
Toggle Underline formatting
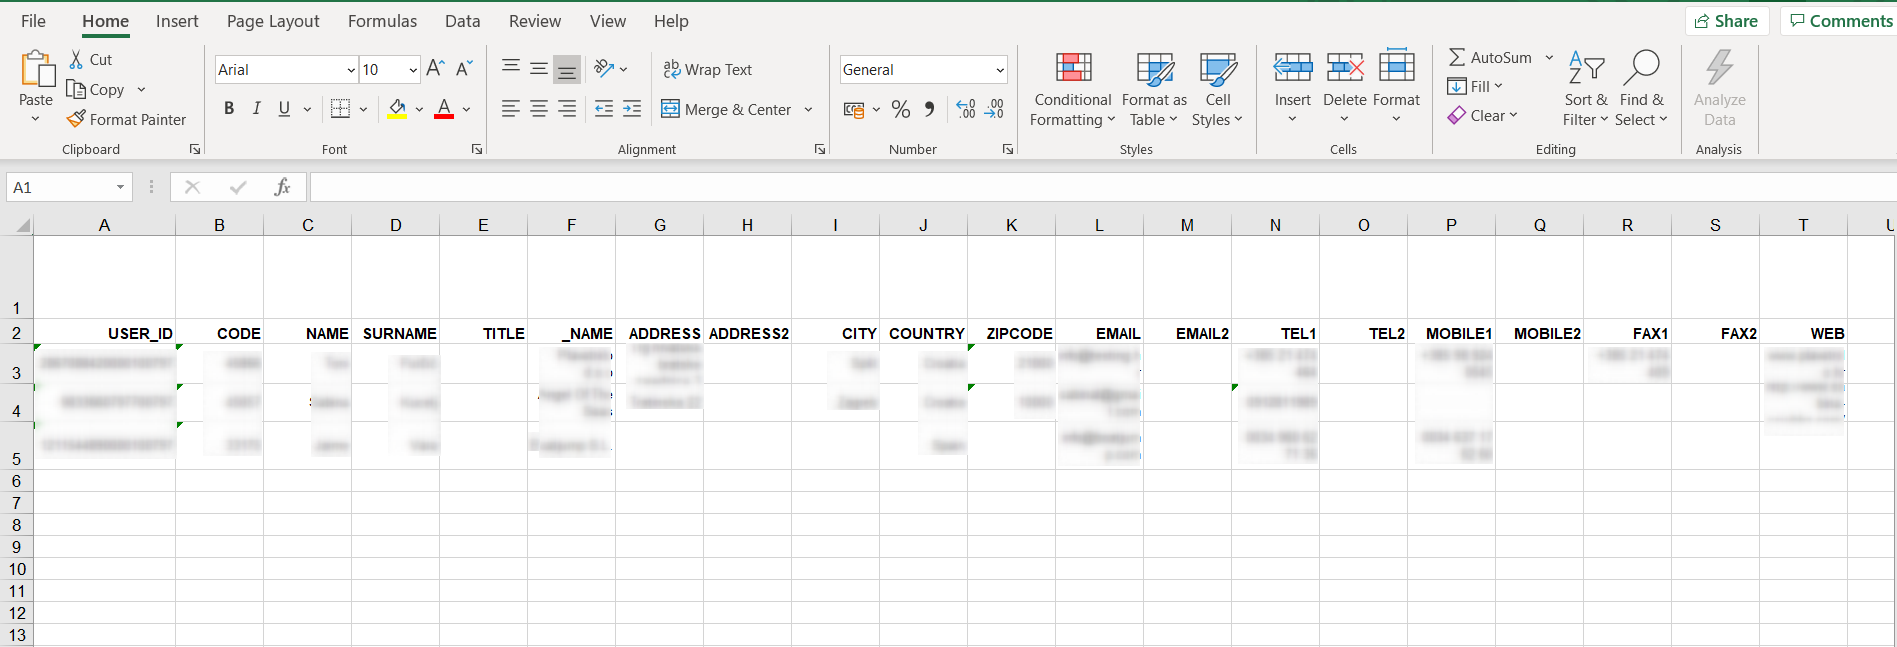(284, 109)
